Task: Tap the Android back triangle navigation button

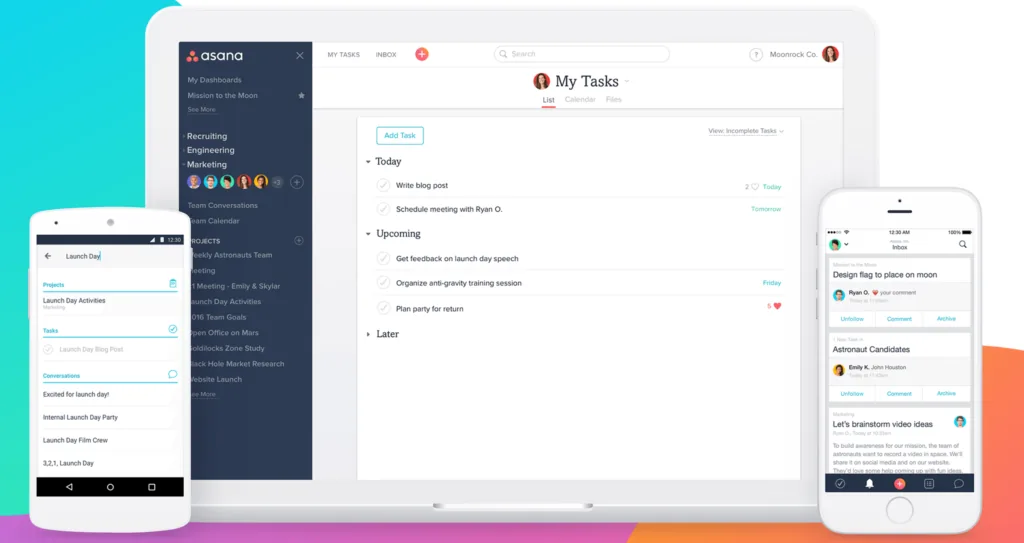Action: [69, 487]
